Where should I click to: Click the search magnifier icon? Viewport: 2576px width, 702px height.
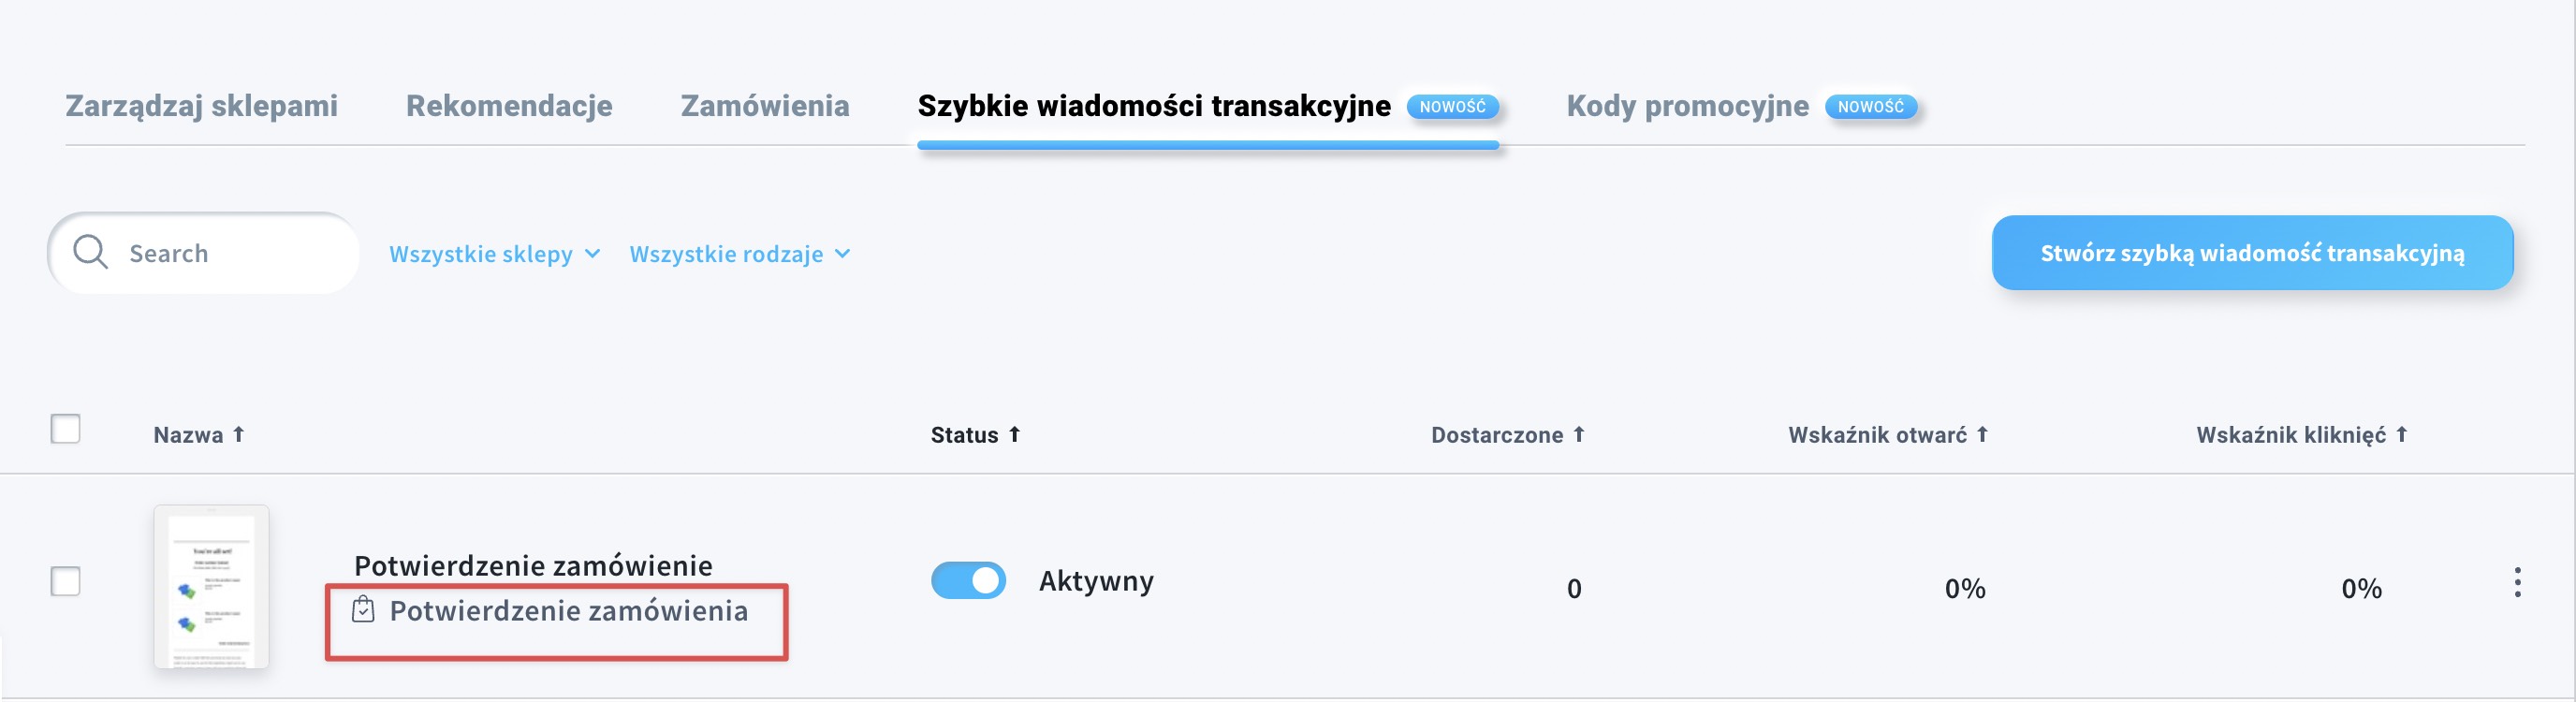point(90,252)
